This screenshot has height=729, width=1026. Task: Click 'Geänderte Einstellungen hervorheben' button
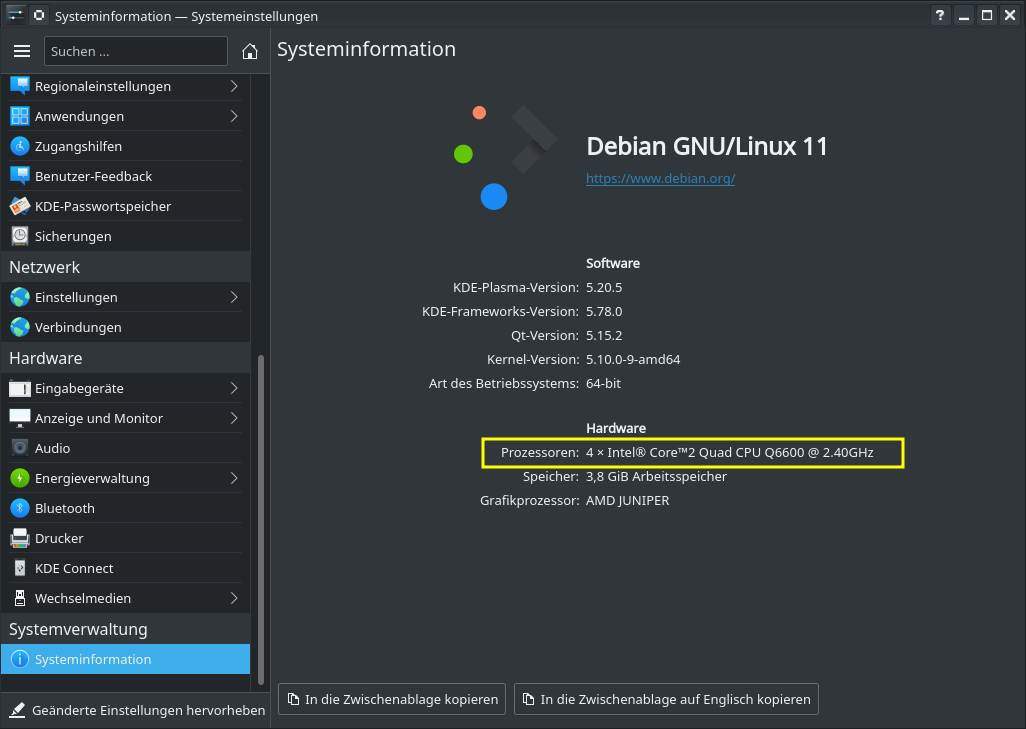(136, 710)
